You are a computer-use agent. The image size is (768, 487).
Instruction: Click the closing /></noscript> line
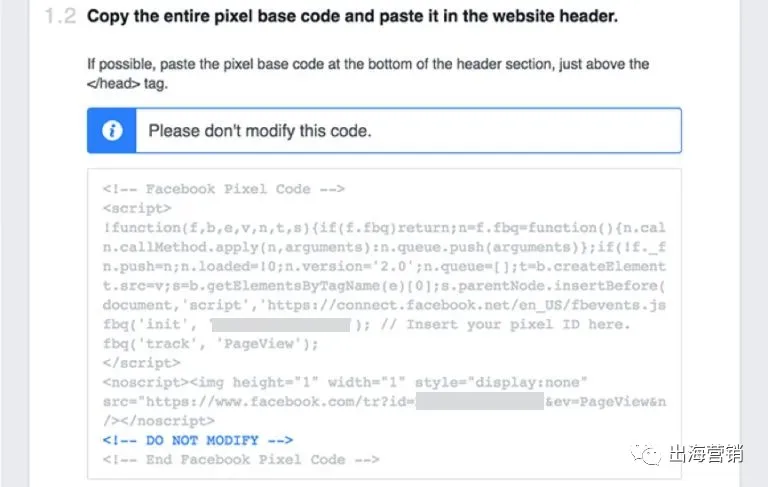coord(159,421)
